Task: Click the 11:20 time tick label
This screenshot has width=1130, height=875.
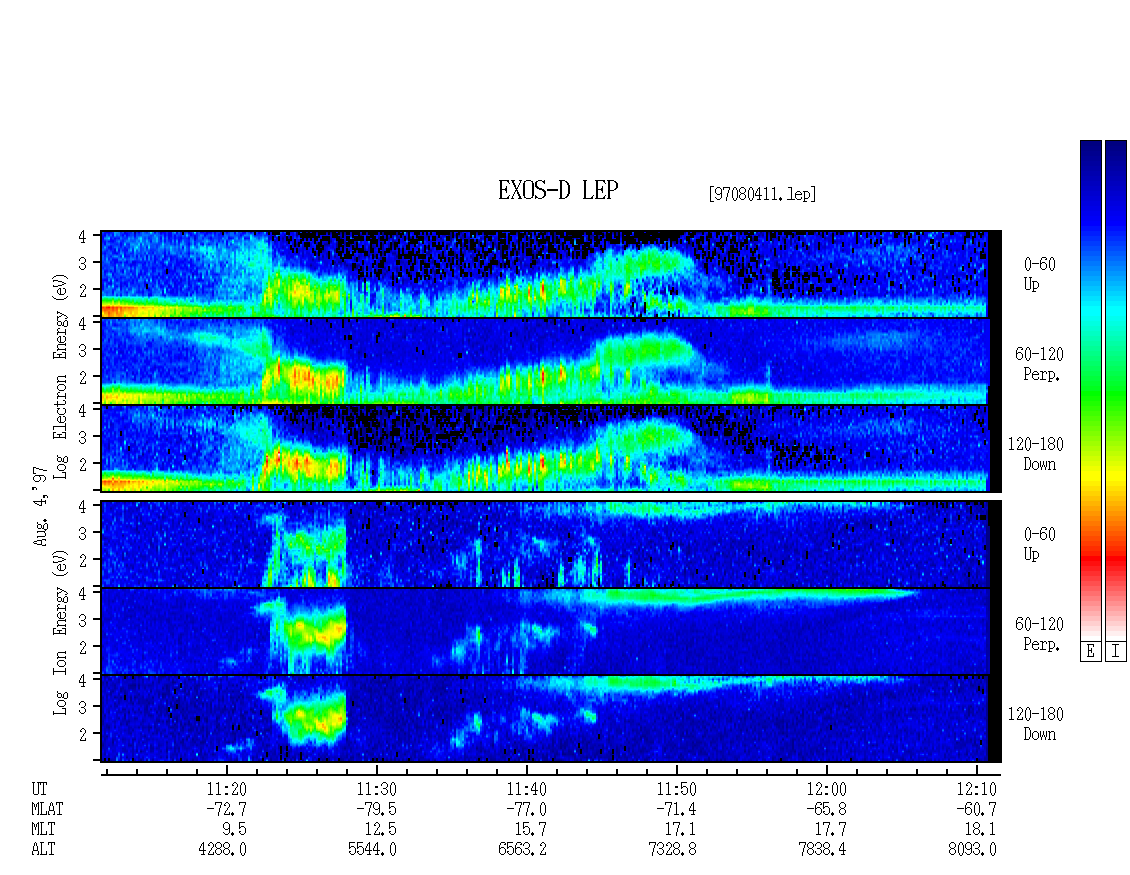Action: (226, 789)
